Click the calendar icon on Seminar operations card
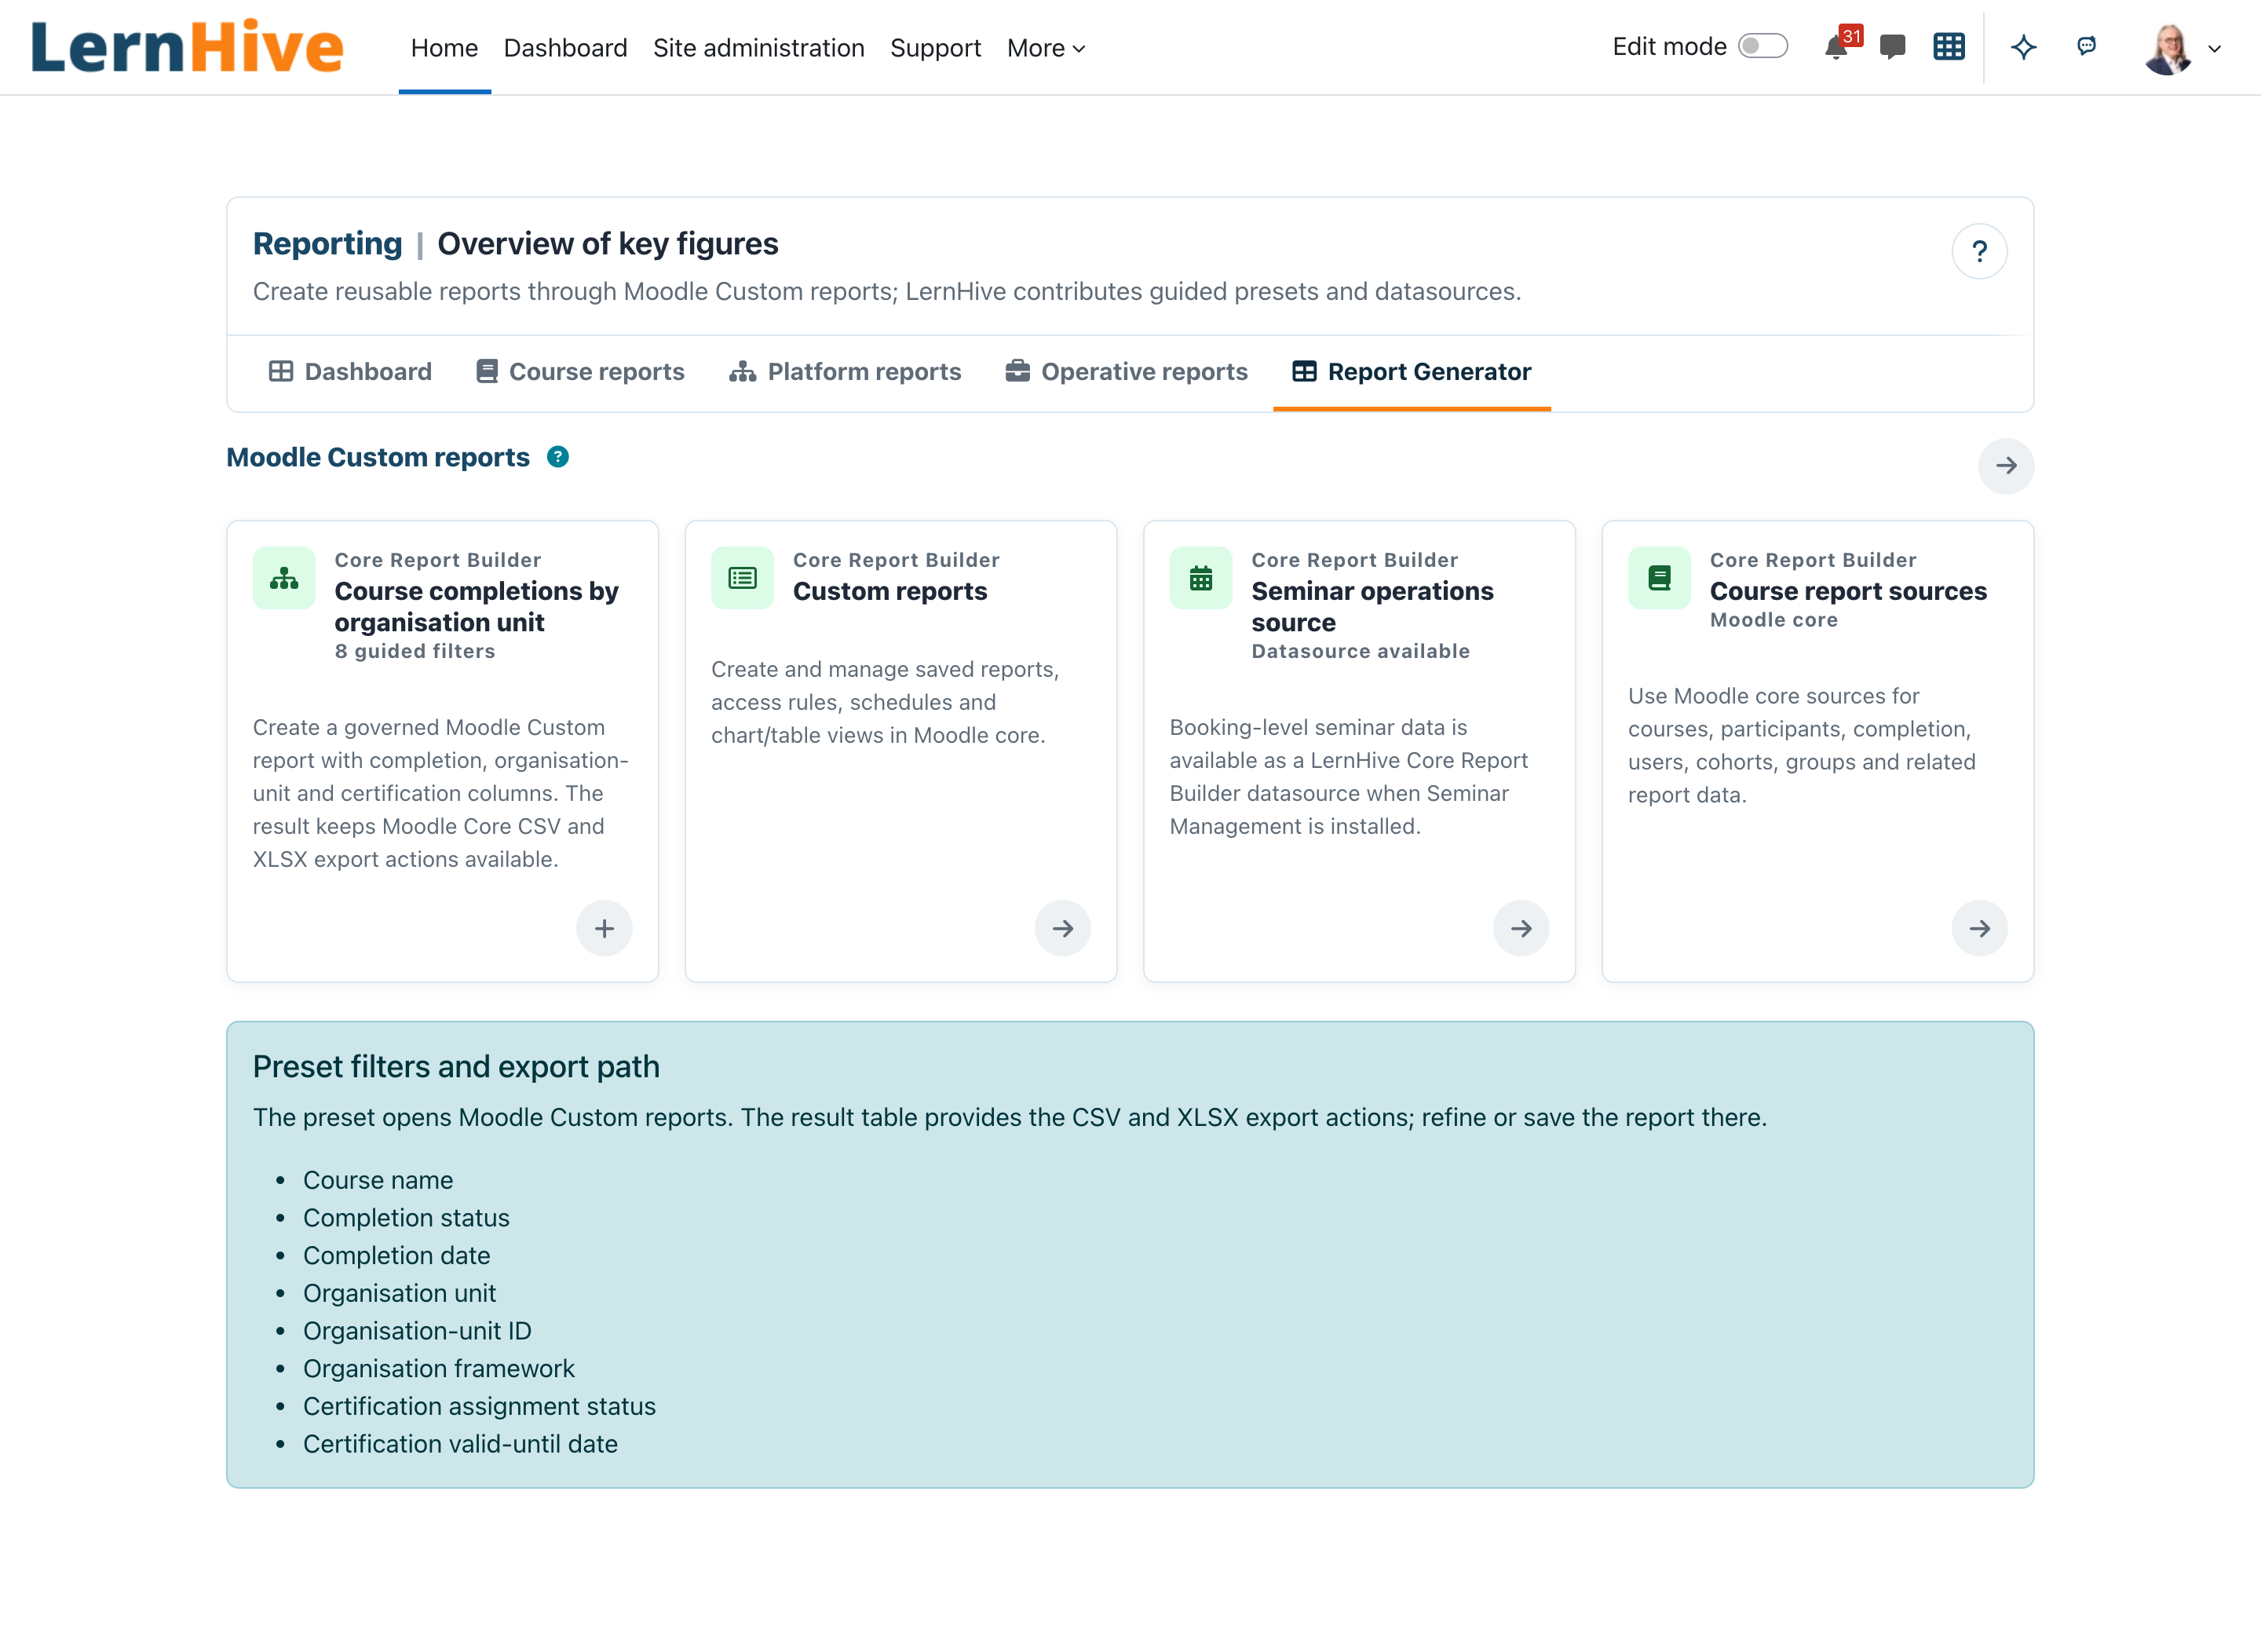Screen dimensions: 2261x1652 (1201, 578)
